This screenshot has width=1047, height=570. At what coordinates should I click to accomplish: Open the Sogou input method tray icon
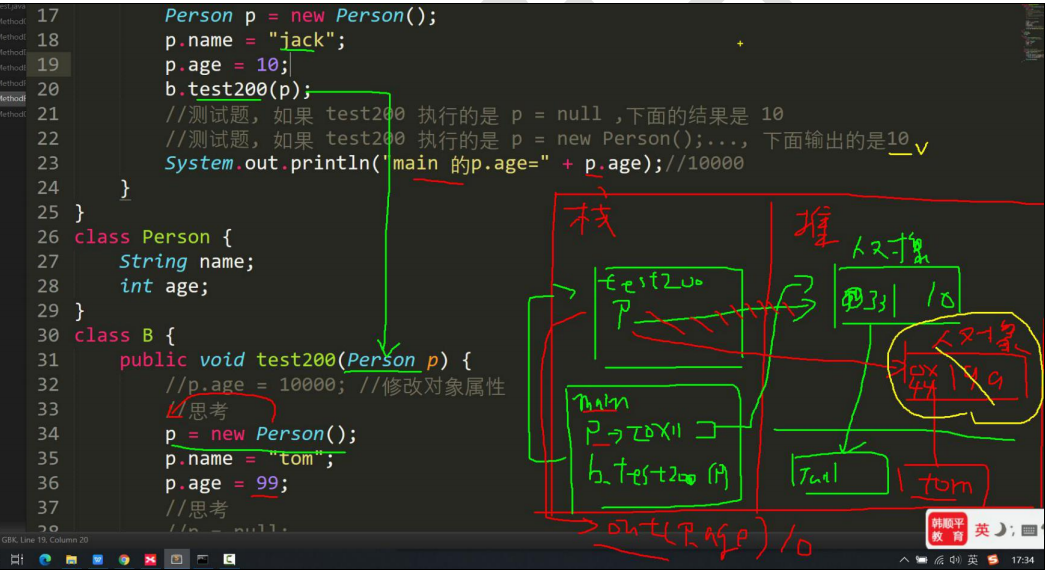point(993,560)
